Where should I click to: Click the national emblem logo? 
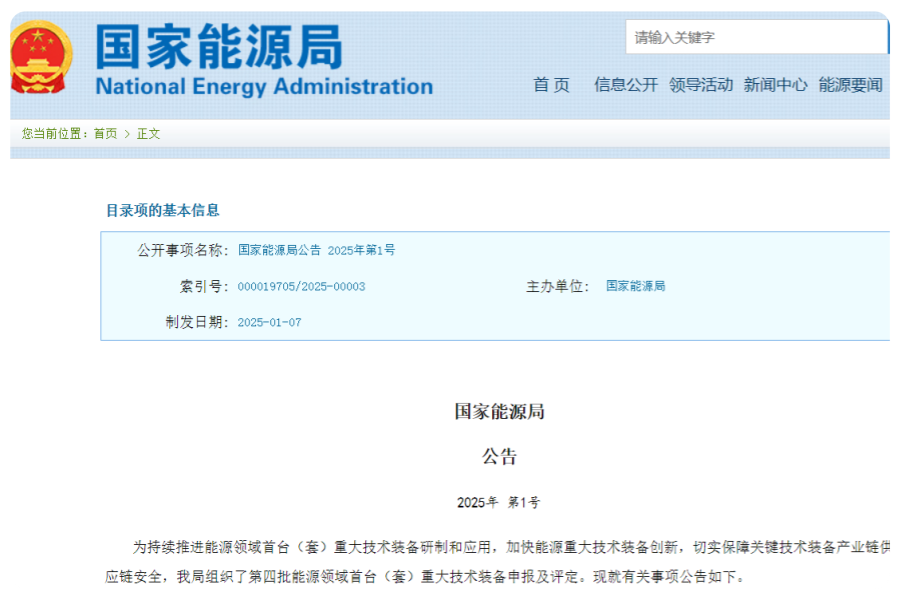tap(41, 57)
